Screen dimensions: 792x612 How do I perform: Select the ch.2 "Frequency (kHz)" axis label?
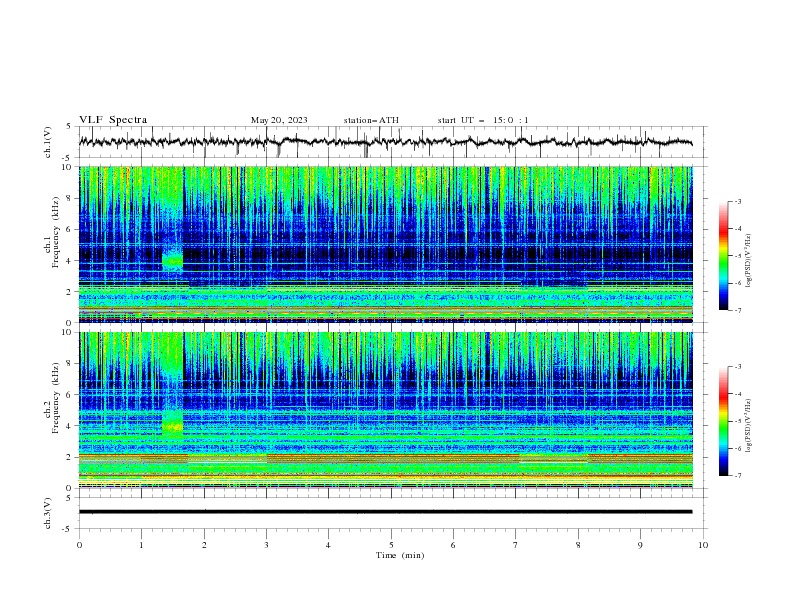coord(56,398)
